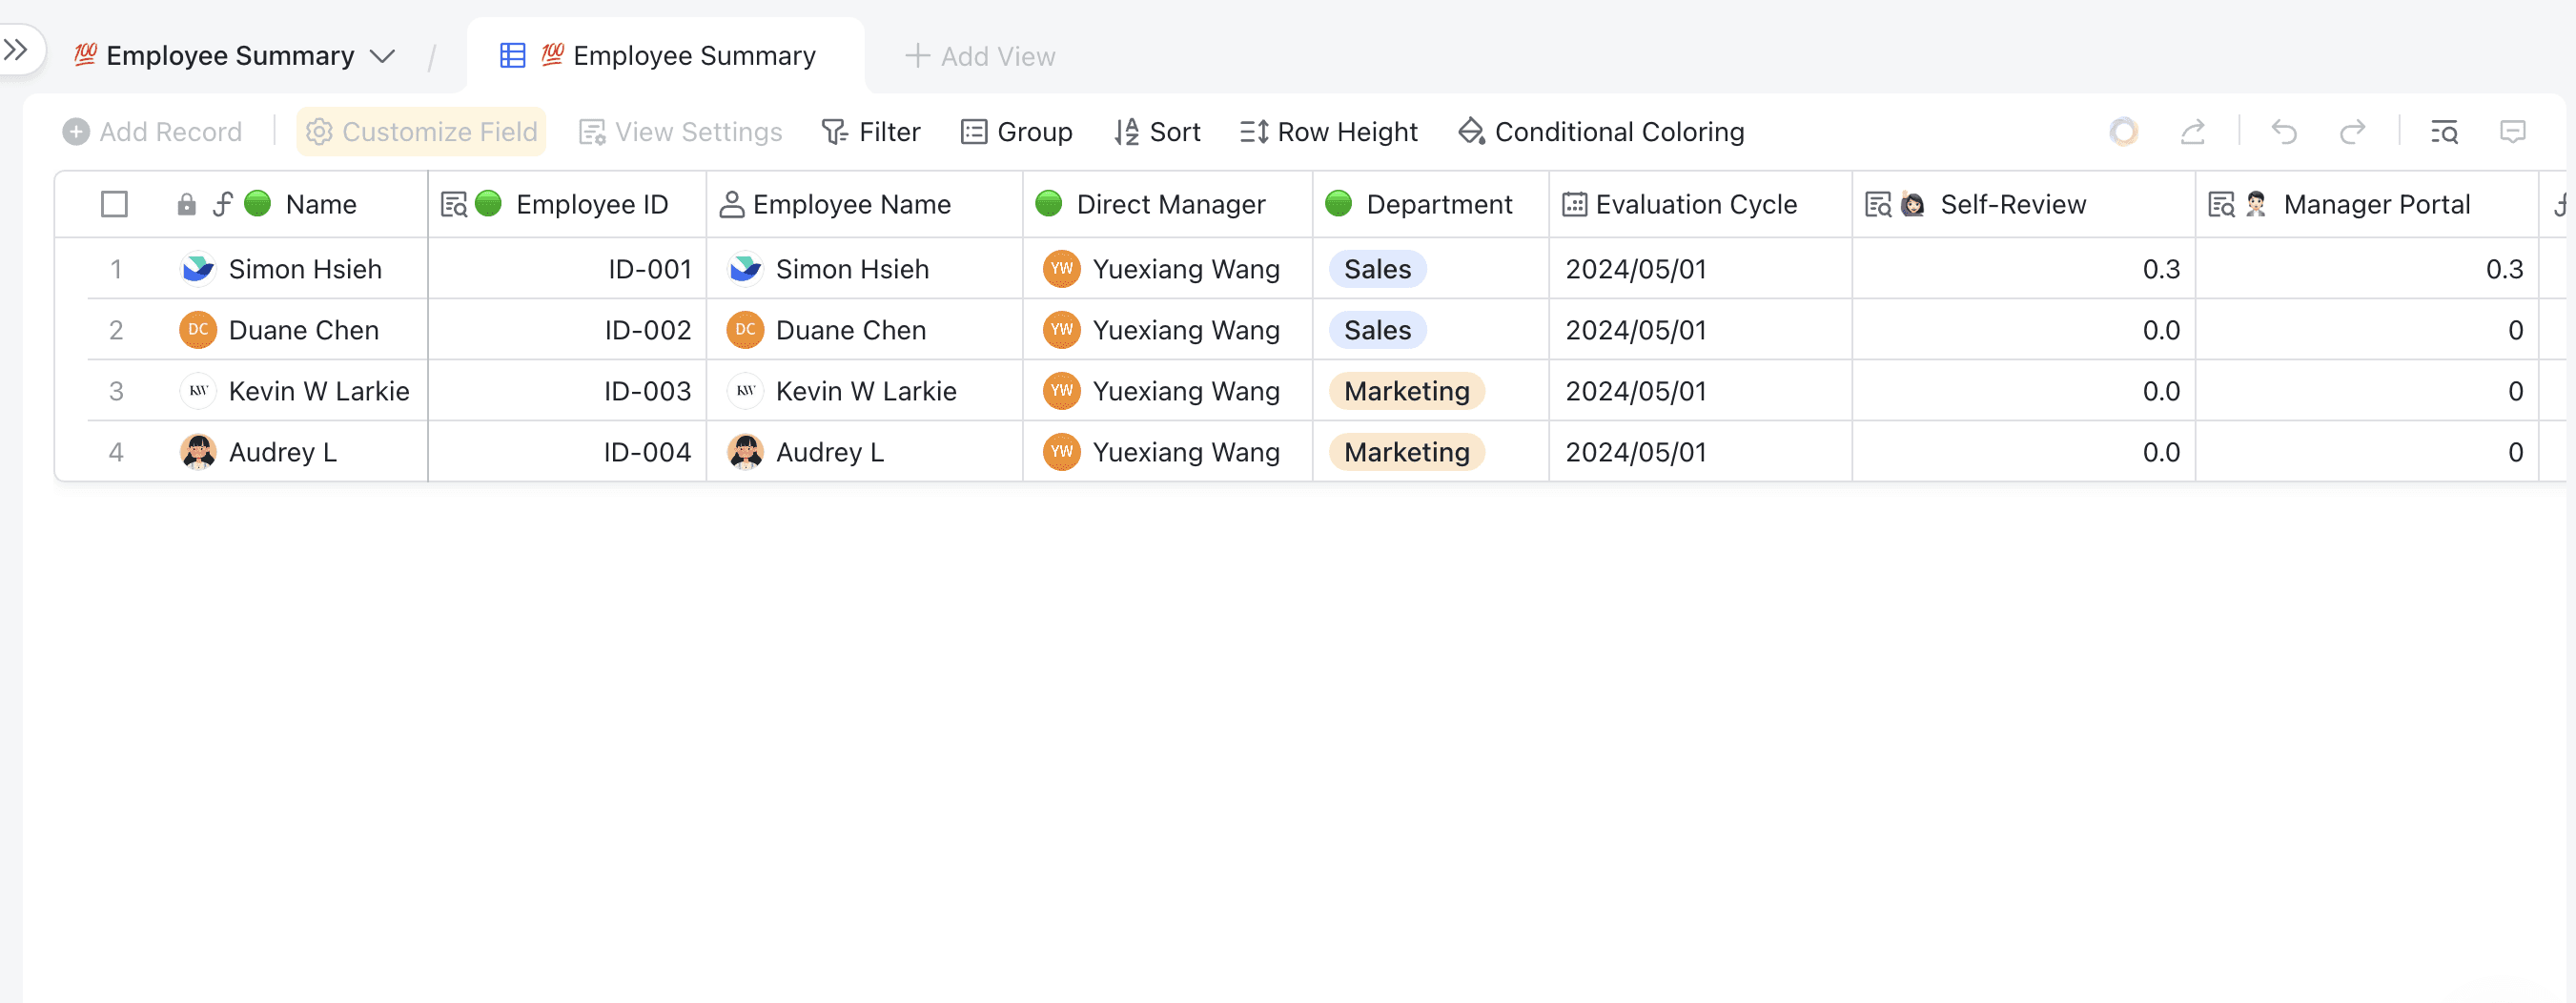Image resolution: width=2576 pixels, height=1003 pixels.
Task: Click the calendar icon in Evaluation Cycle header
Action: 1575,205
